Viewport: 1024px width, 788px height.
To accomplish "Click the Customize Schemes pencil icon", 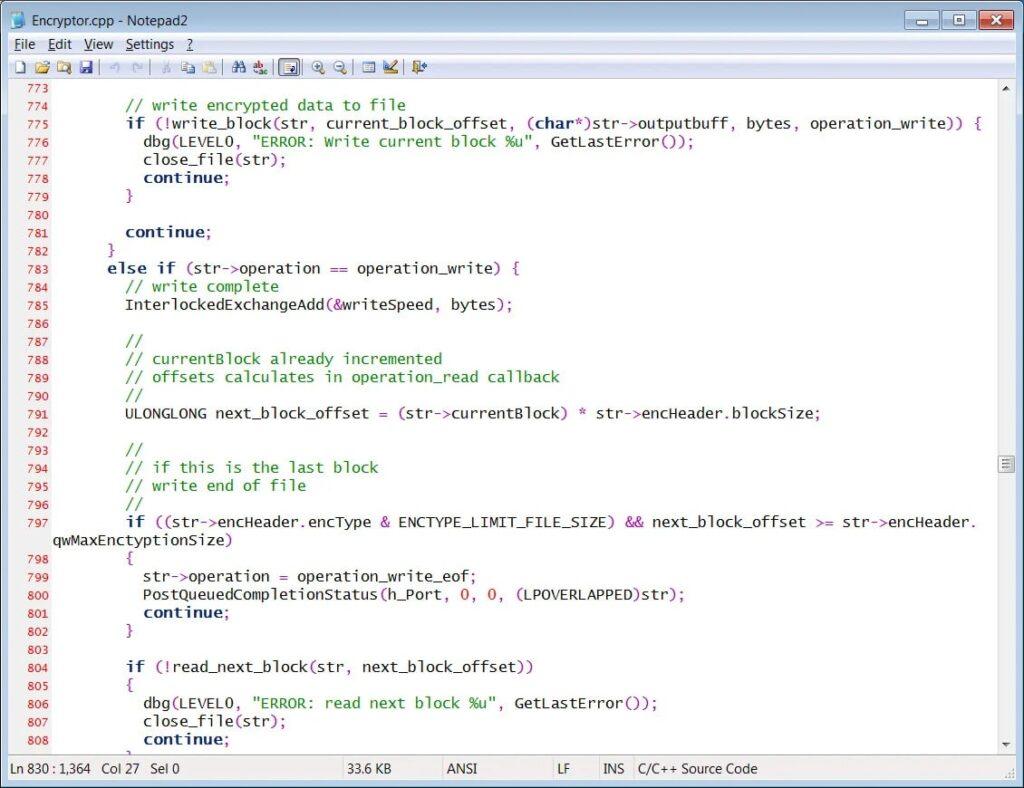I will pyautogui.click(x=391, y=67).
